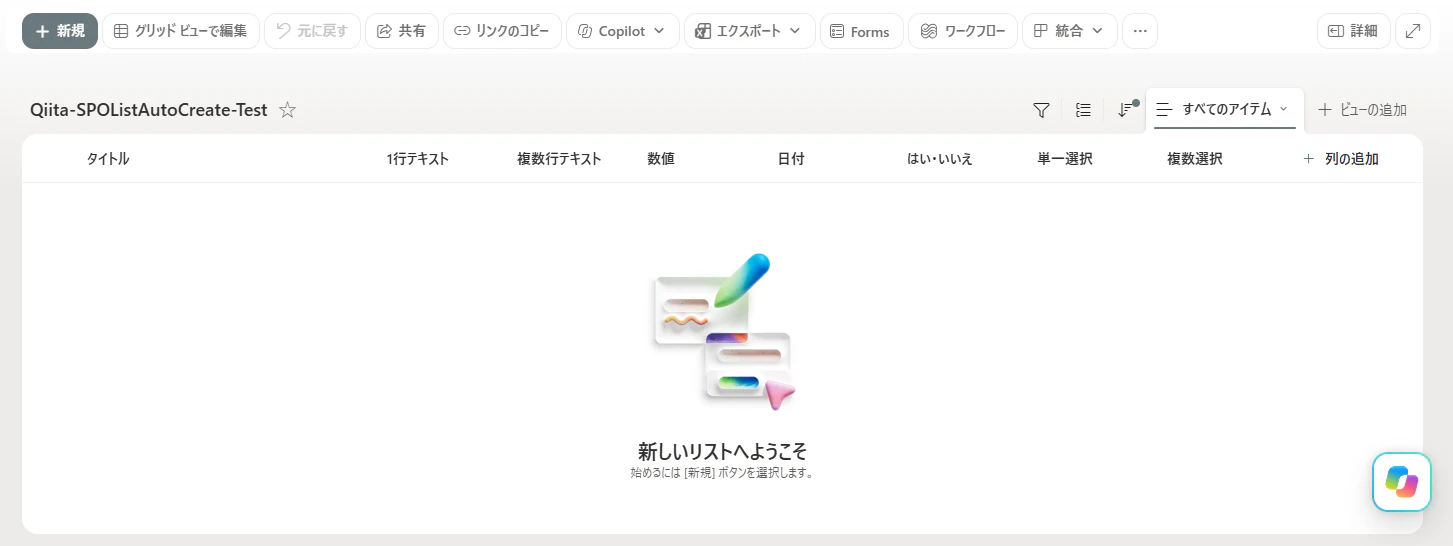This screenshot has height=546, width=1453.
Task: Click the 元に戻す undo button
Action: point(312,31)
